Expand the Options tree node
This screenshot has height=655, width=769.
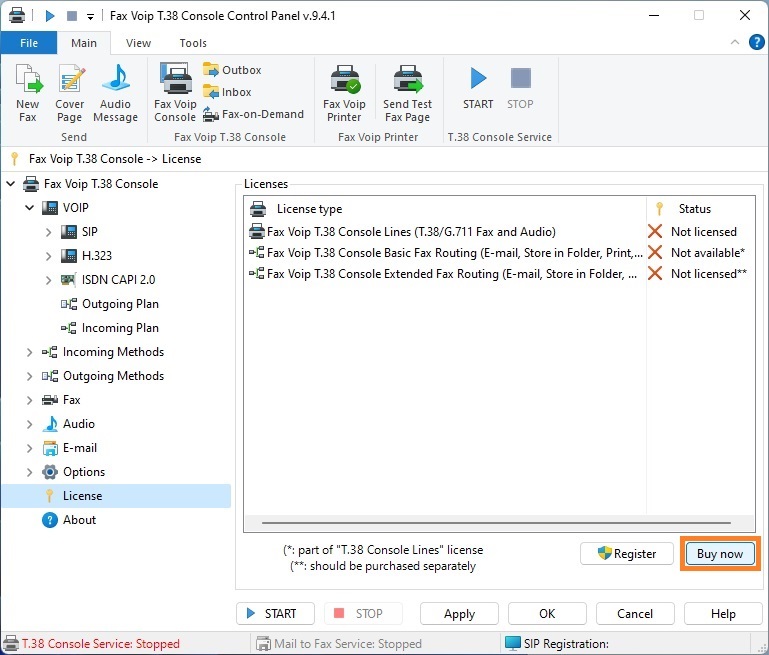29,472
